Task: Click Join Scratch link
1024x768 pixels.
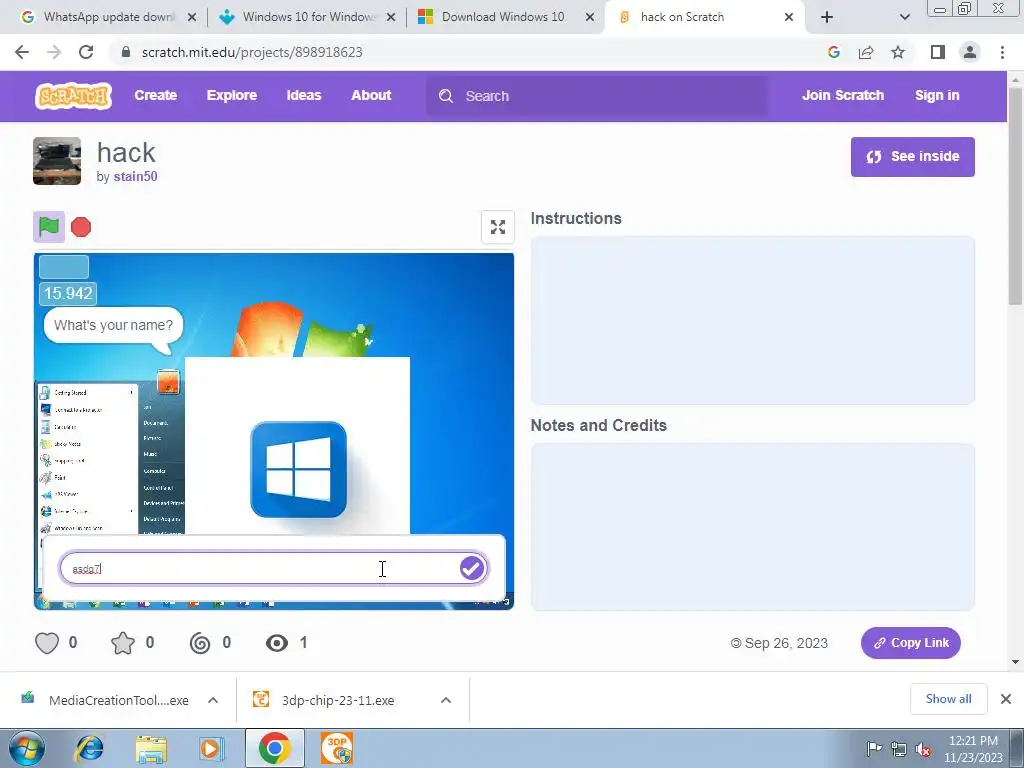Action: tap(842, 95)
